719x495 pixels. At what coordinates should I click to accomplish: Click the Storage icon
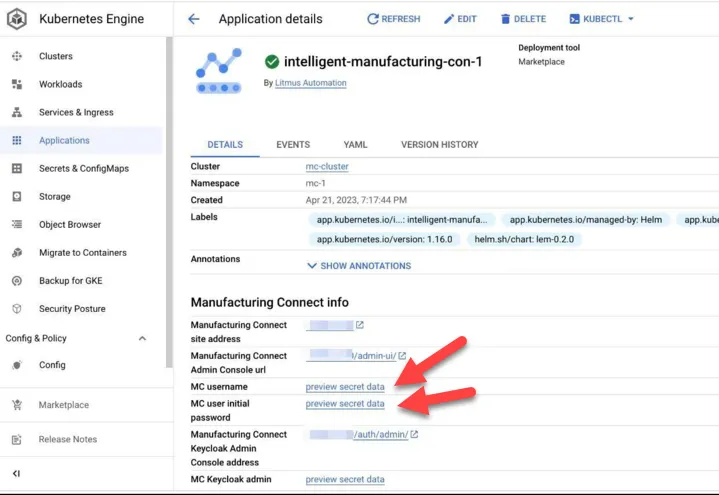point(17,196)
